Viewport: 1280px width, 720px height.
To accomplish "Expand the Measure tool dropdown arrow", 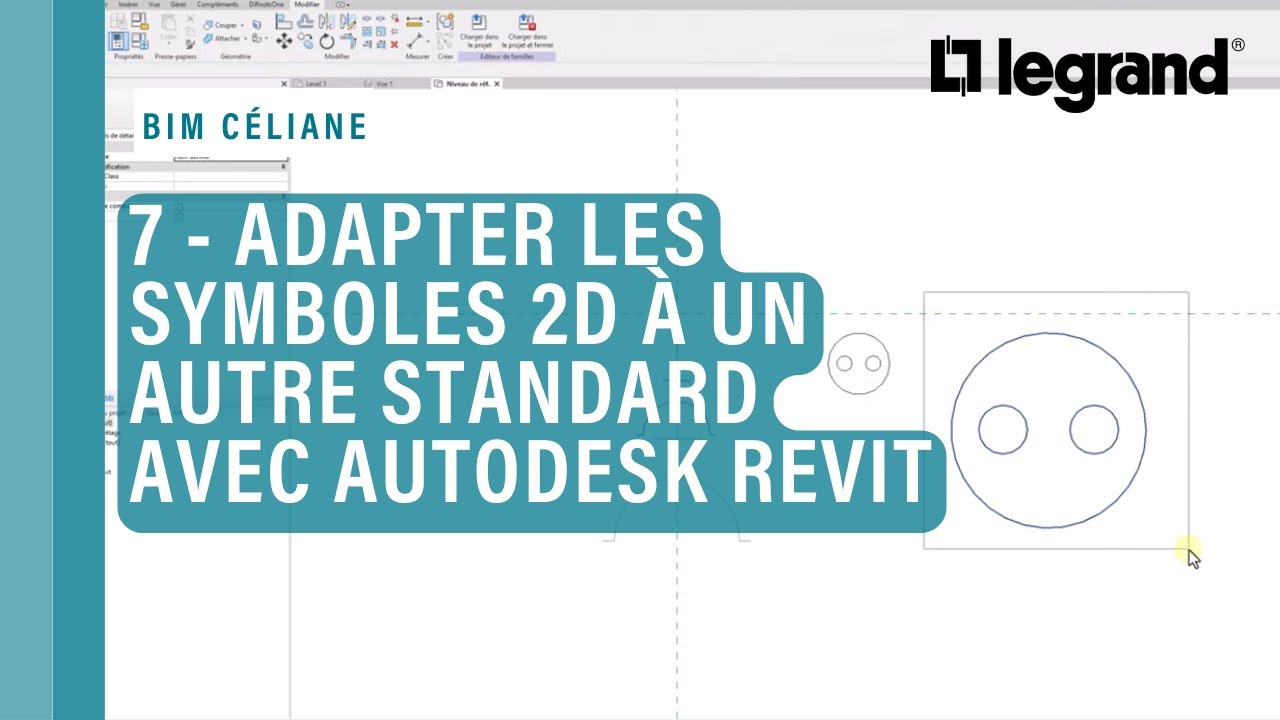I will (x=428, y=22).
